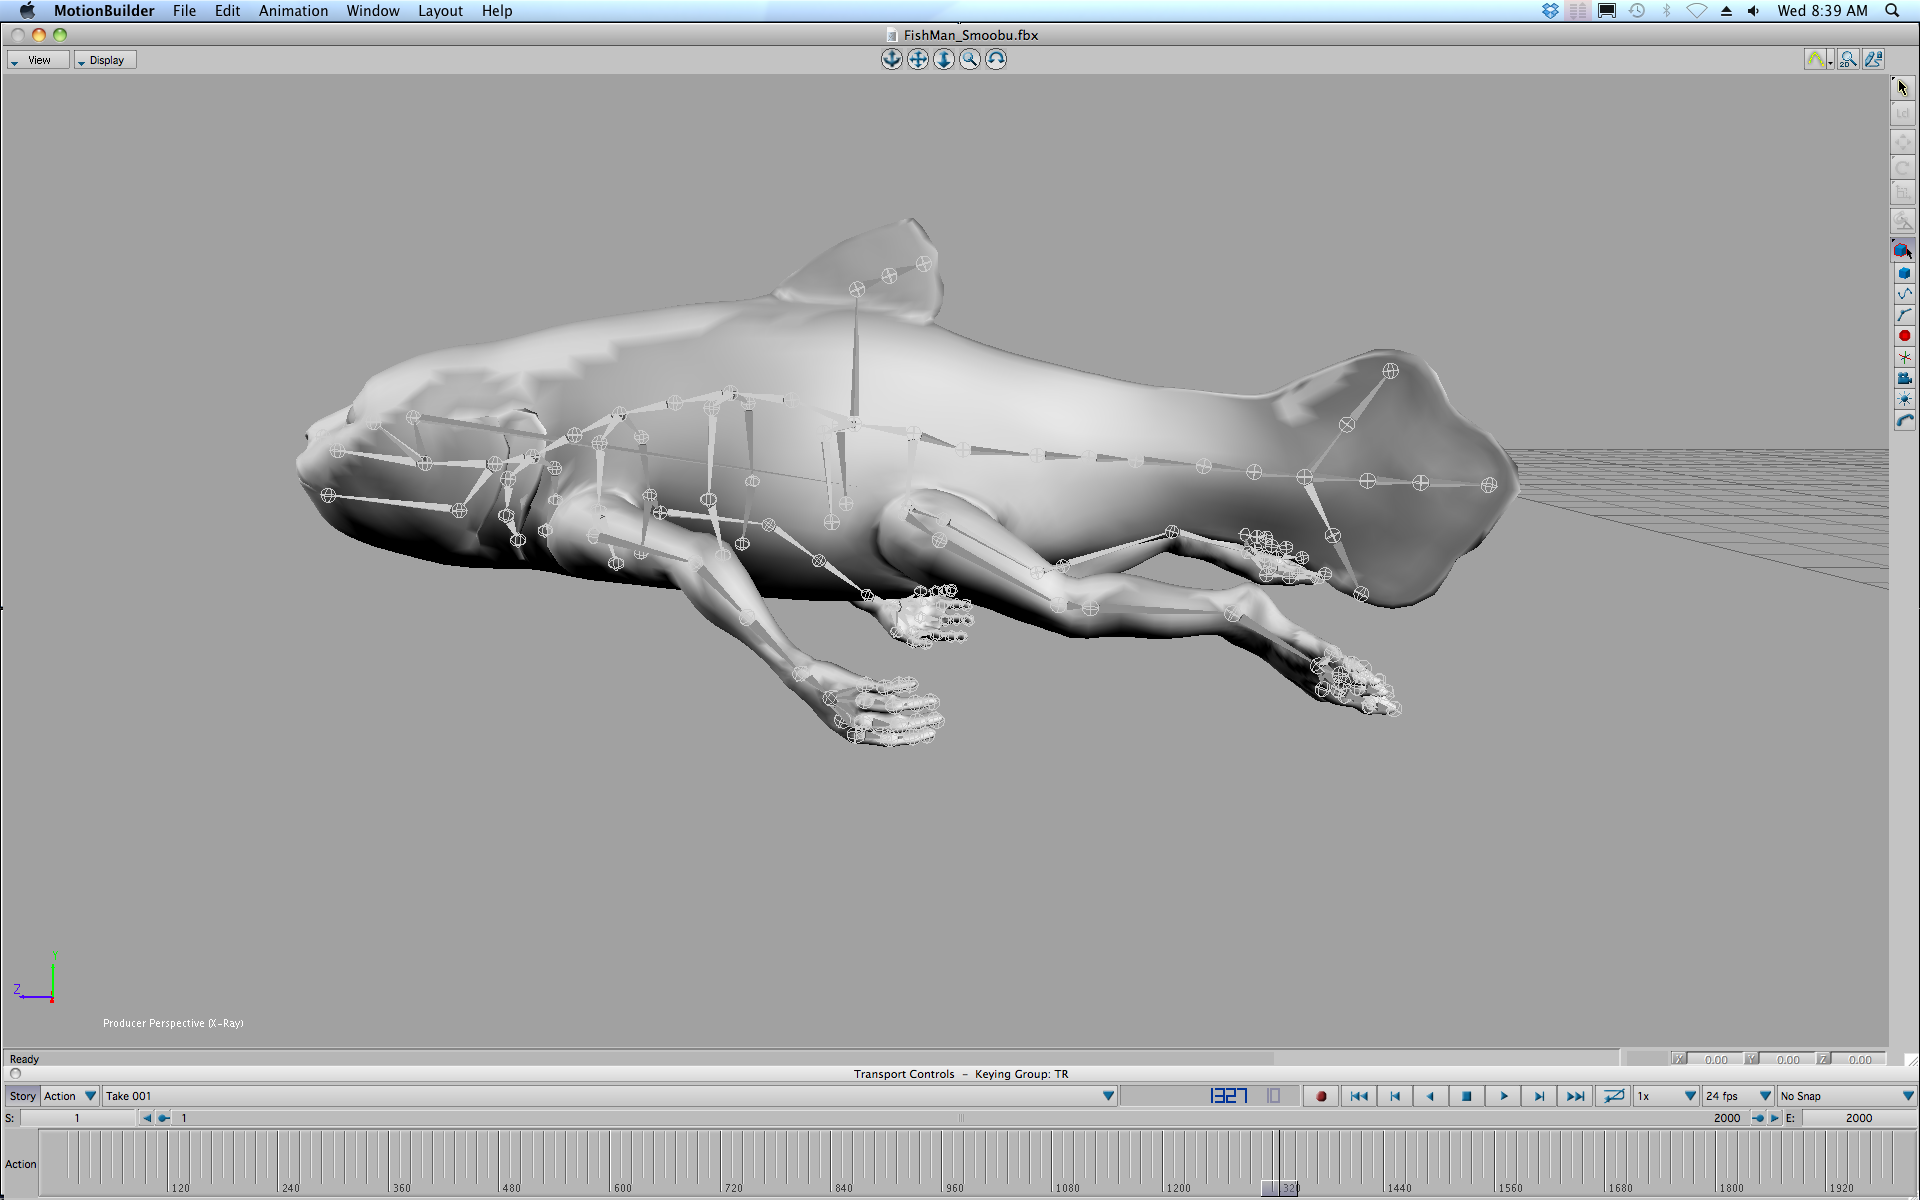The height and width of the screenshot is (1200, 1920).
Task: Click the viewer zoom magnifier icon
Action: (969, 59)
